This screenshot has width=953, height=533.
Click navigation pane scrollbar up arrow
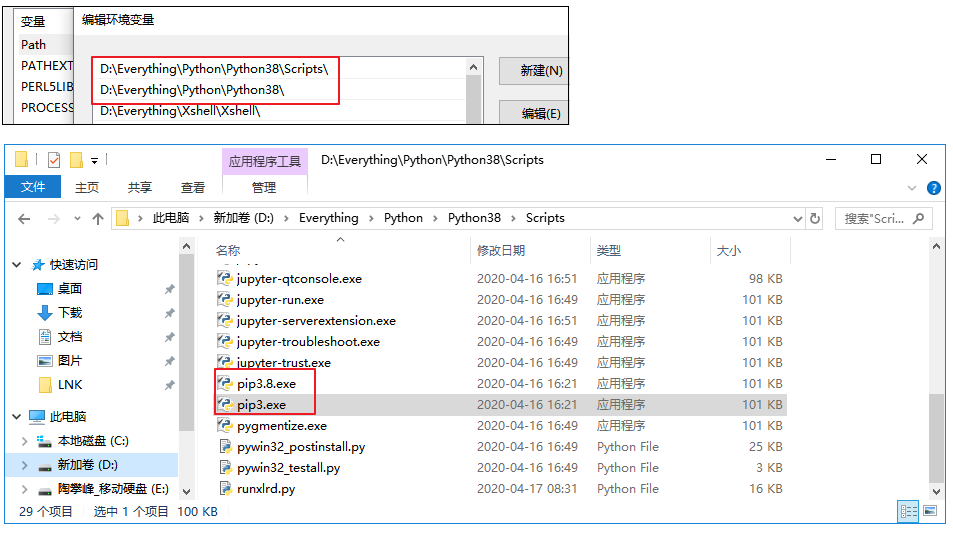coord(187,246)
